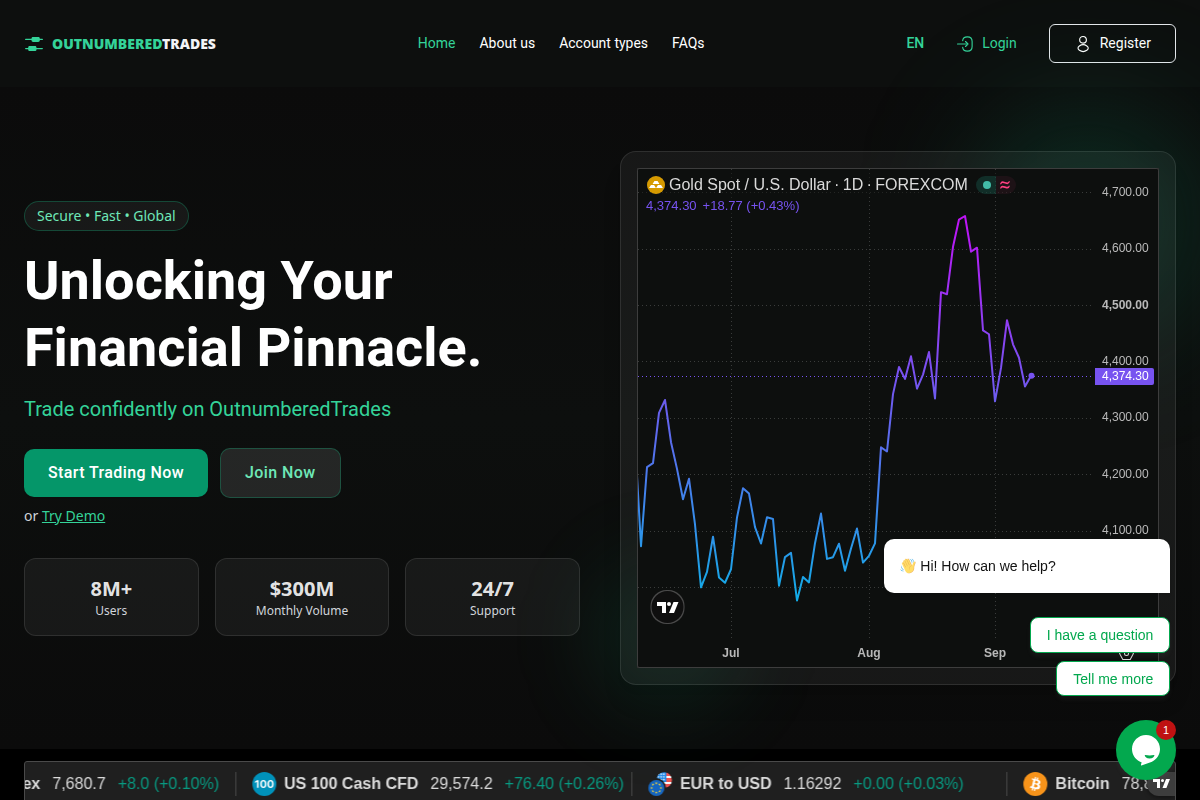1200x800 pixels.
Task: Click the TradingView logo on chart
Action: (x=667, y=606)
